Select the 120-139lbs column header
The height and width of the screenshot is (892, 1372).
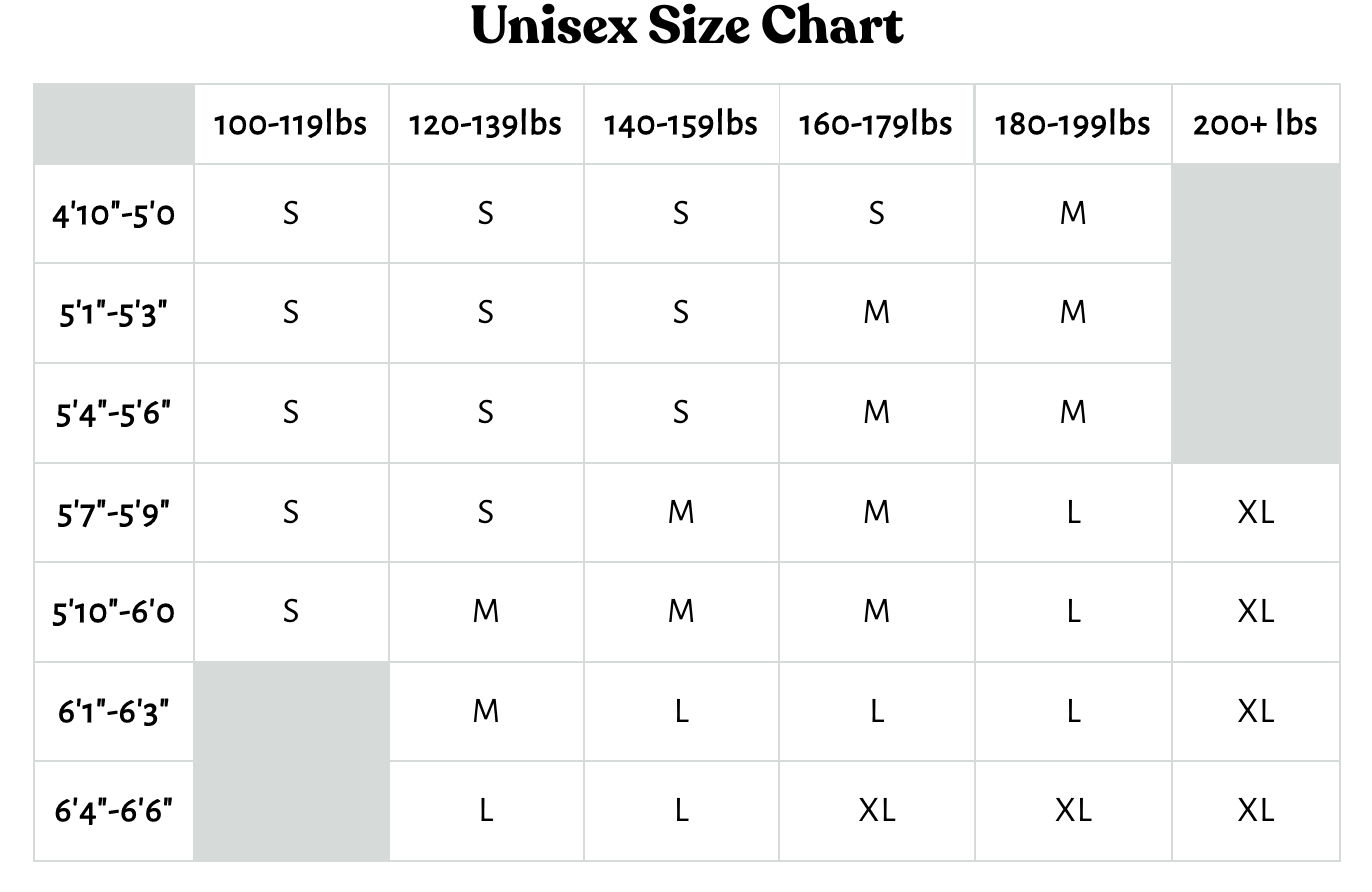485,124
